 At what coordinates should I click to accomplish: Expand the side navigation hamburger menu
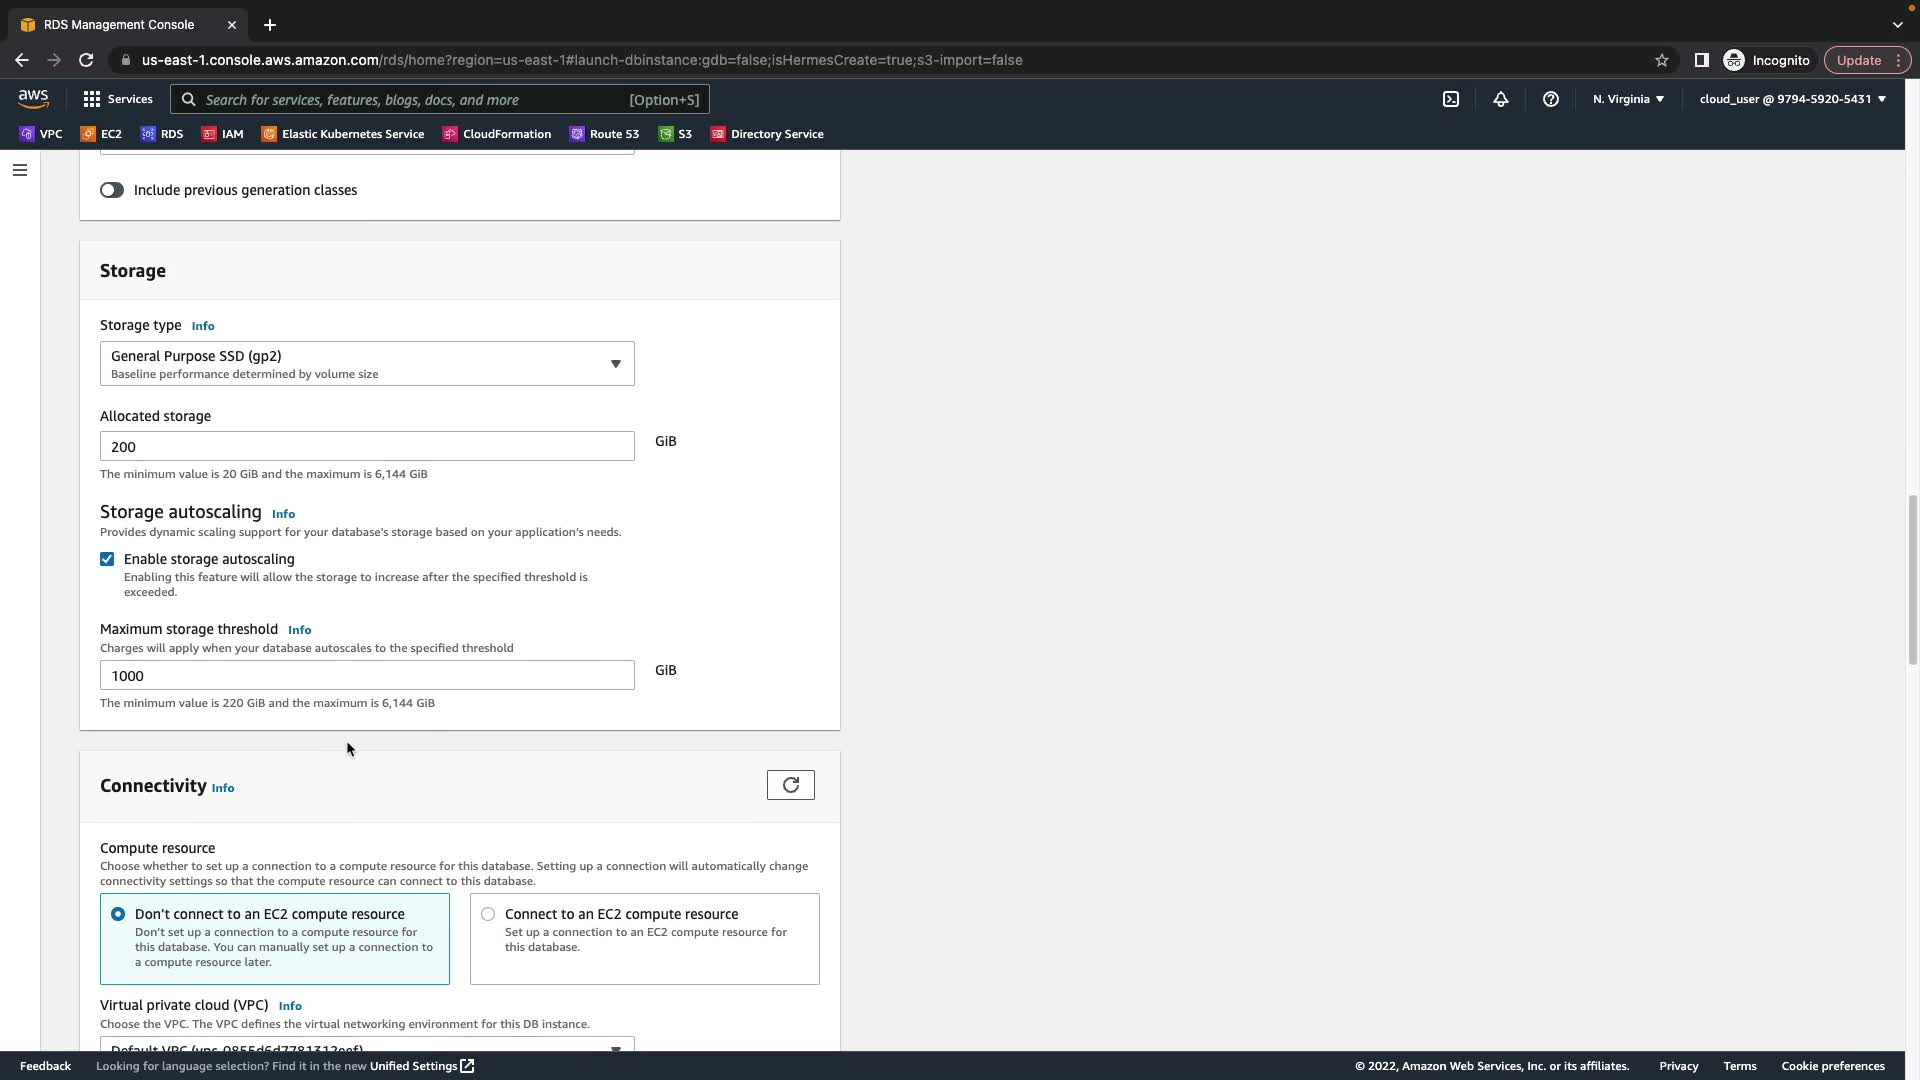19,170
